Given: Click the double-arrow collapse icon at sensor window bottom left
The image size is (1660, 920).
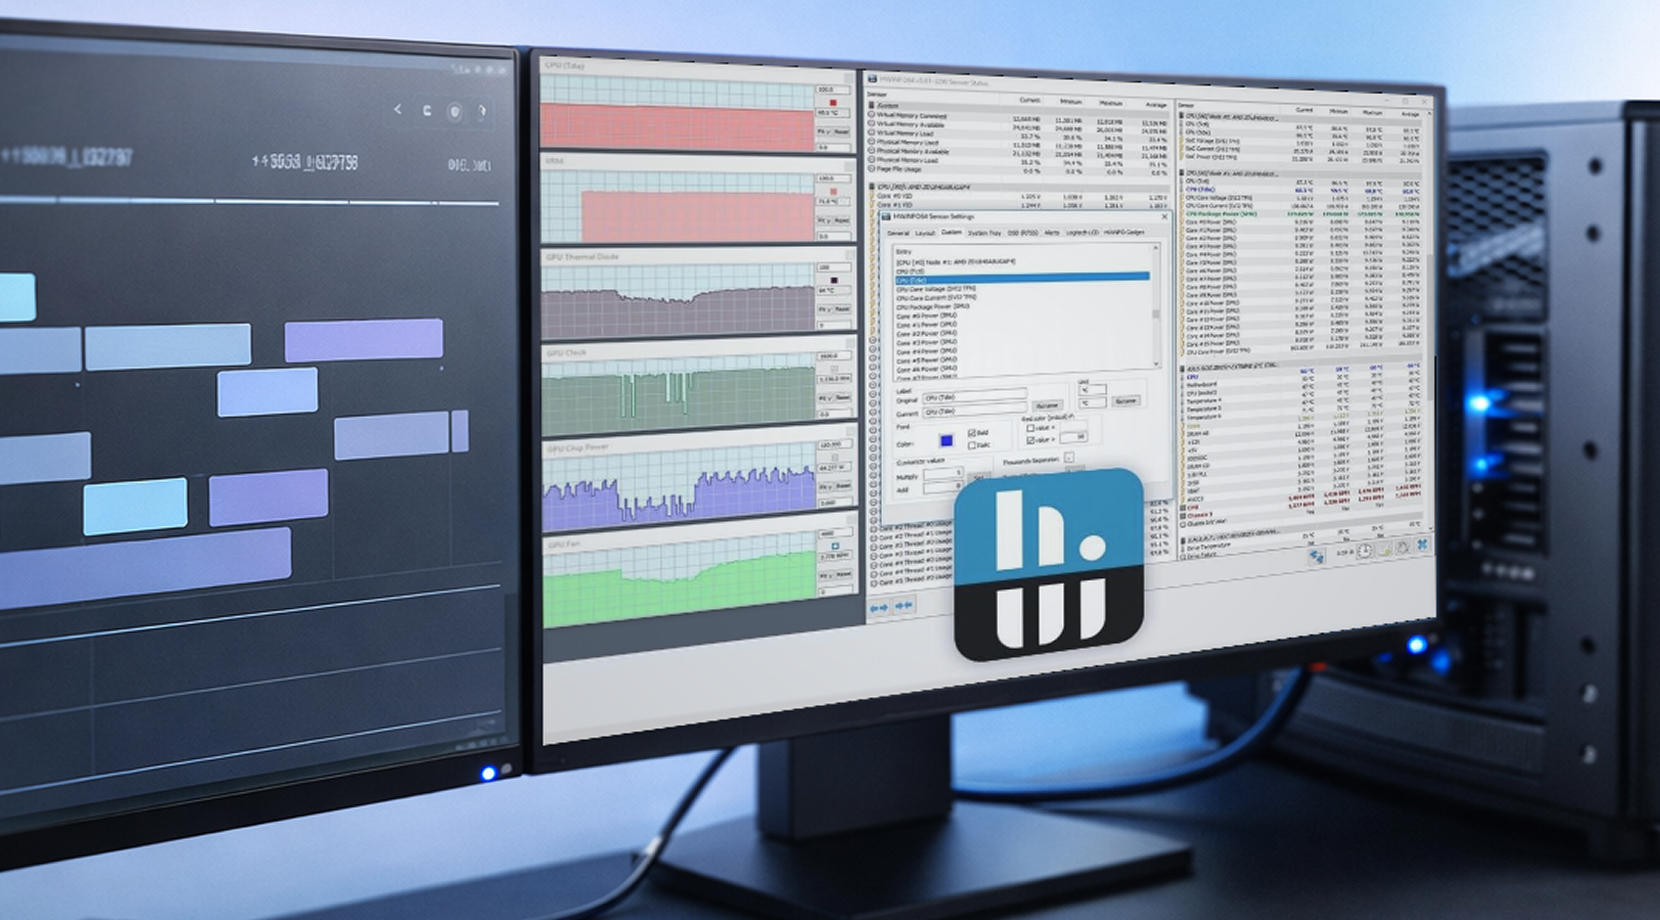Looking at the screenshot, I should pos(902,605).
